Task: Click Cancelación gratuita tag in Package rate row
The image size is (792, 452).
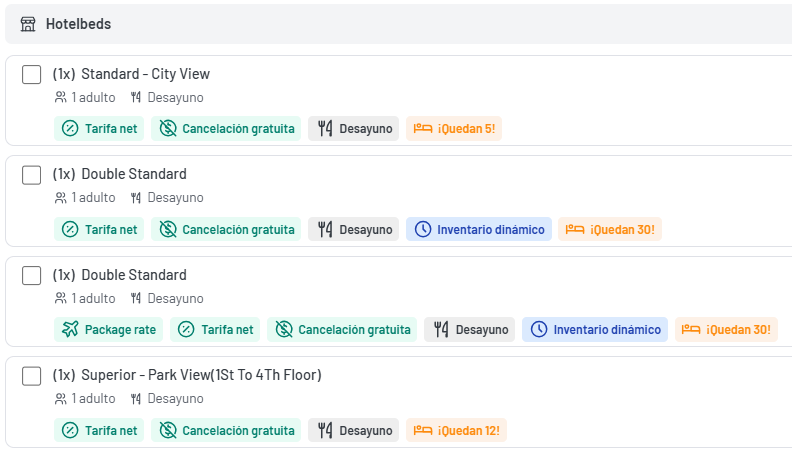Action: coord(342,329)
